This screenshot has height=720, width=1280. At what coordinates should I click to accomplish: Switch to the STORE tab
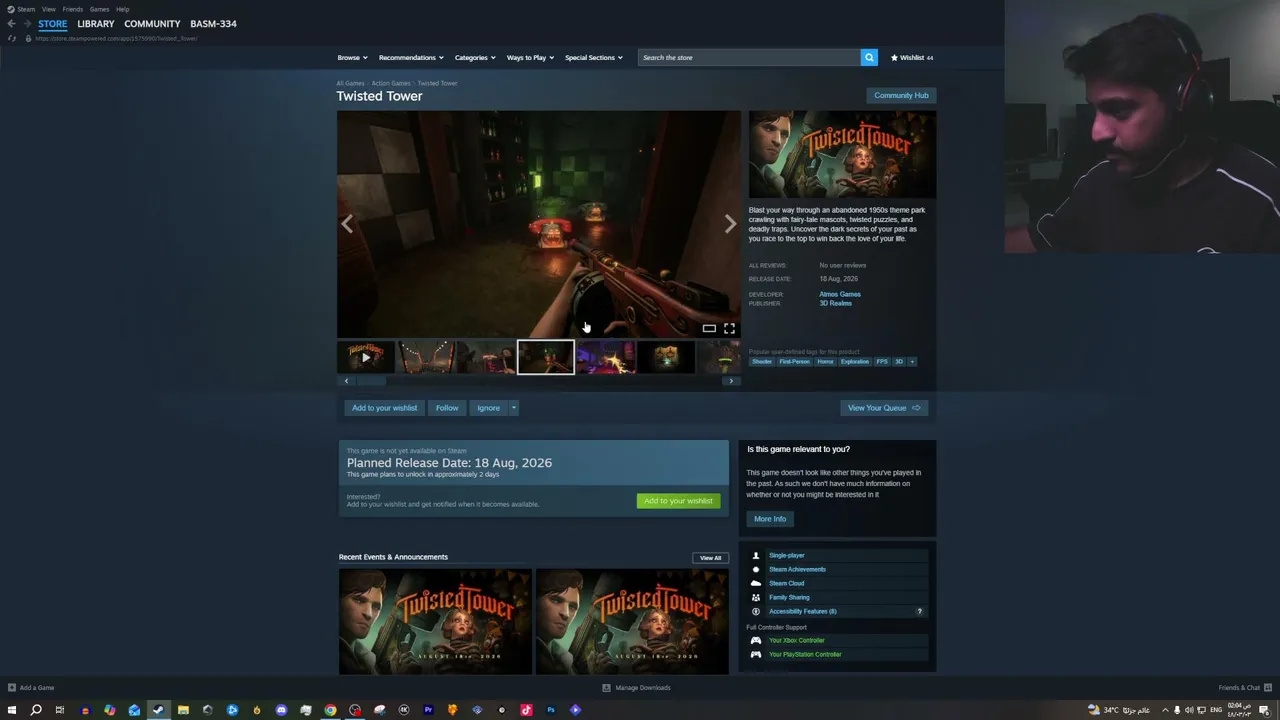(x=53, y=24)
